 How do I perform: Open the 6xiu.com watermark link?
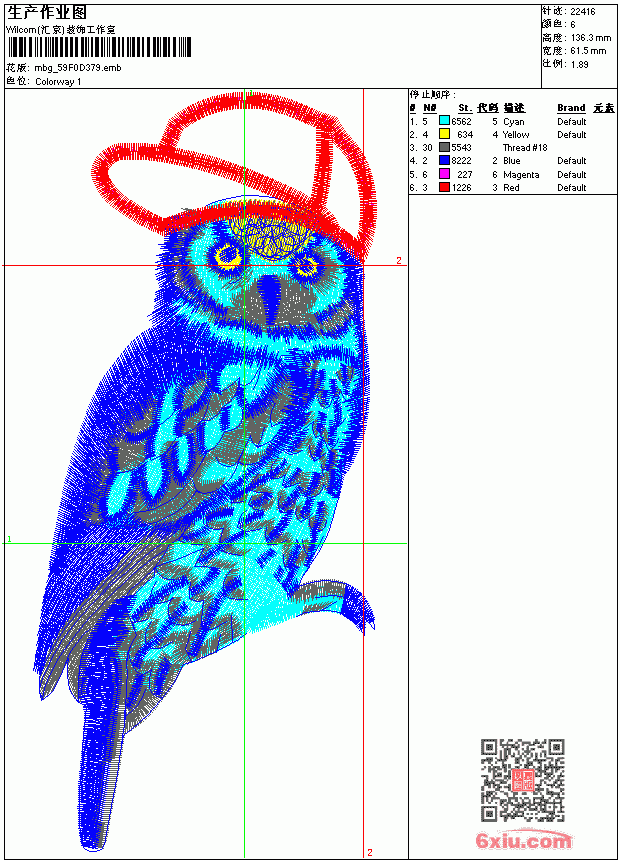[524, 840]
